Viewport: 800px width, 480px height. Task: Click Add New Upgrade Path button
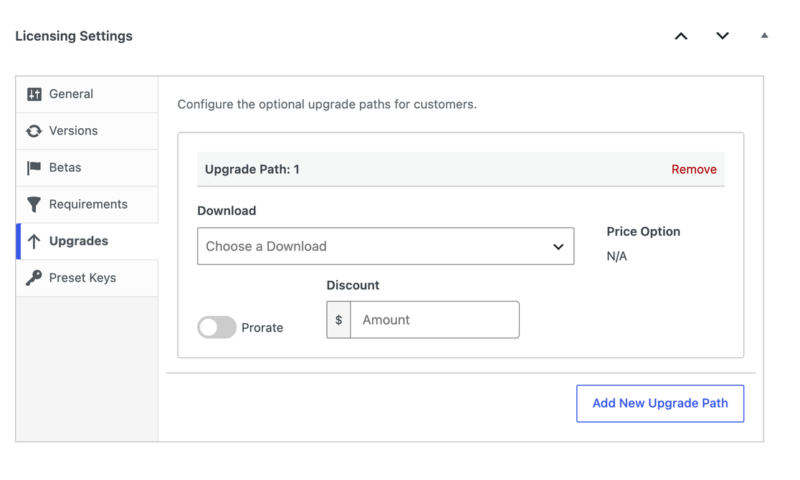click(x=660, y=403)
